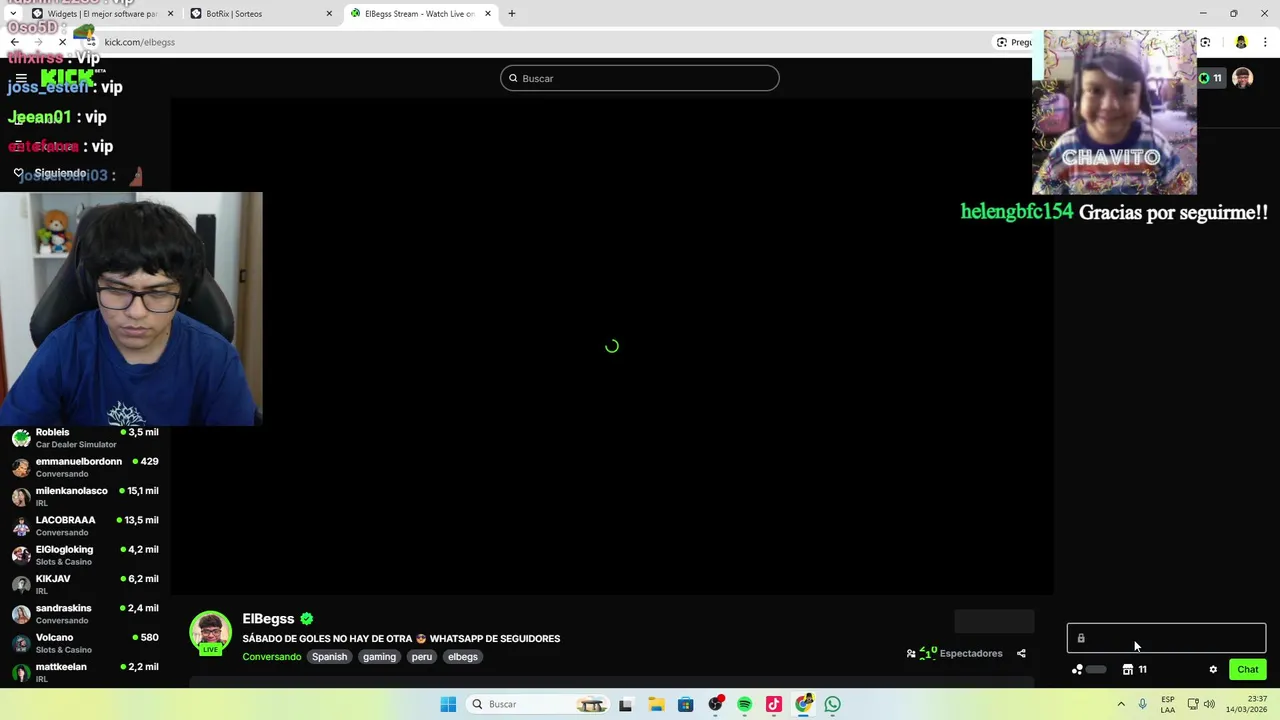Open chat settings gear icon

pos(1213,670)
